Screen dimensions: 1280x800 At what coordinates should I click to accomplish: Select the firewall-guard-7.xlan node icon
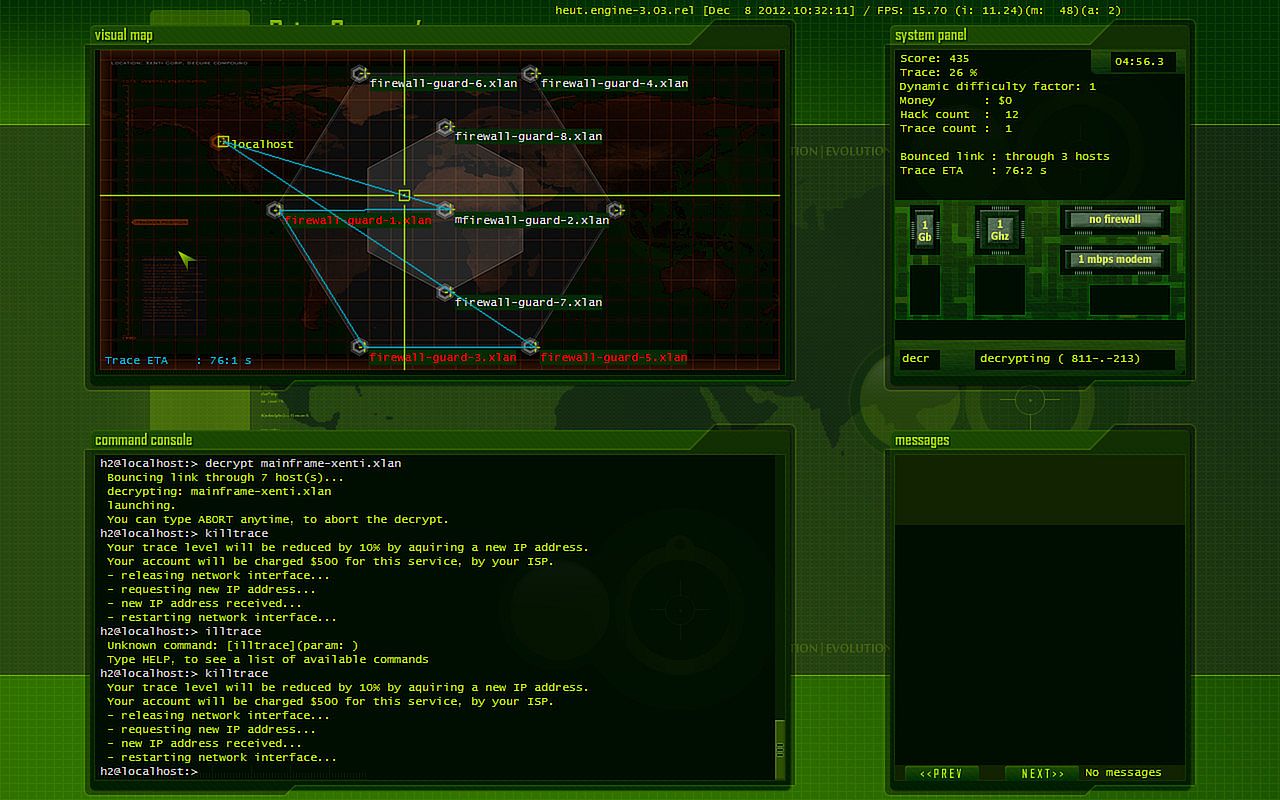click(445, 292)
